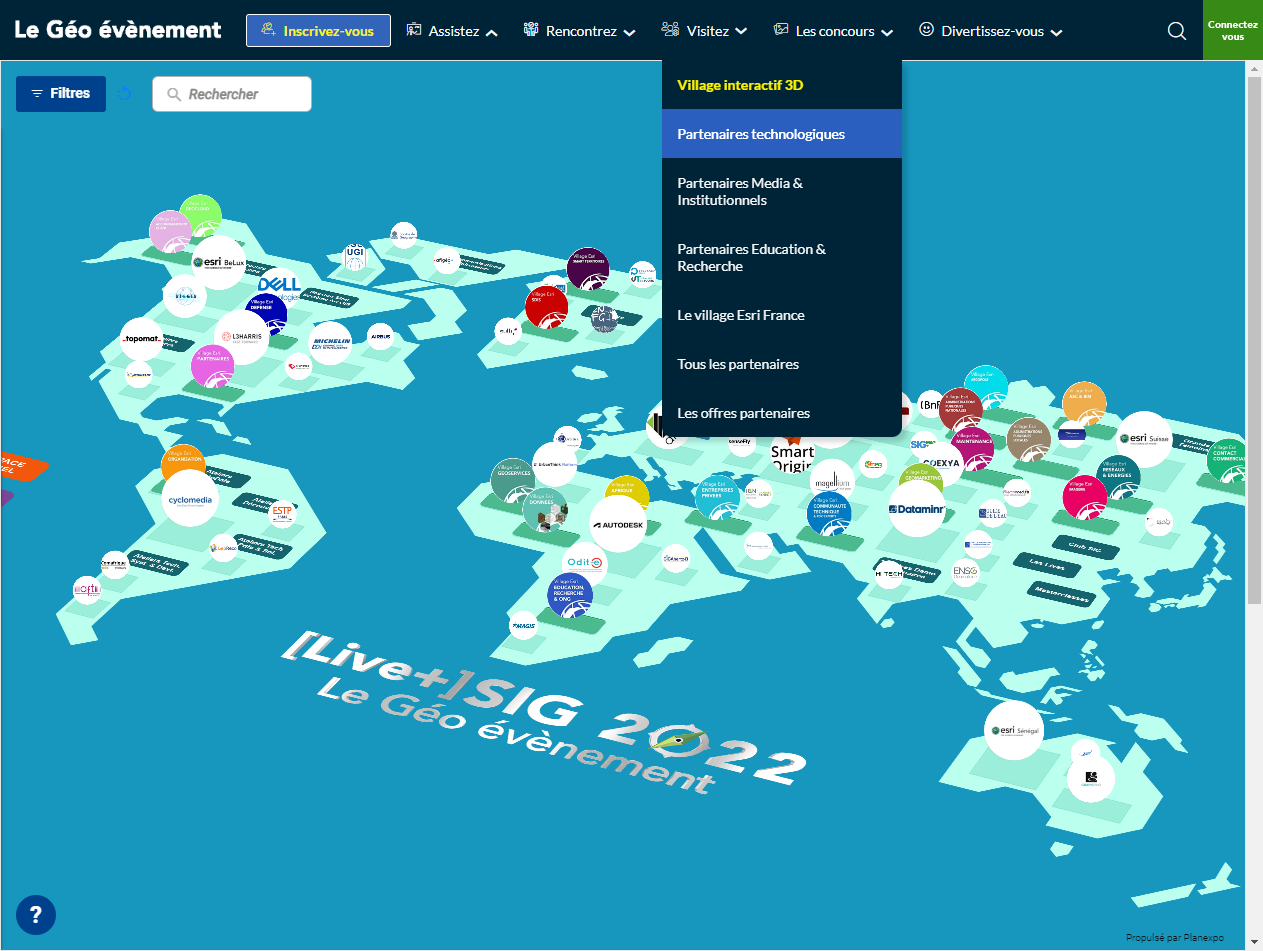Image resolution: width=1263 pixels, height=951 pixels.
Task: Open the esri Sénégal booth bubble
Action: click(x=1013, y=730)
